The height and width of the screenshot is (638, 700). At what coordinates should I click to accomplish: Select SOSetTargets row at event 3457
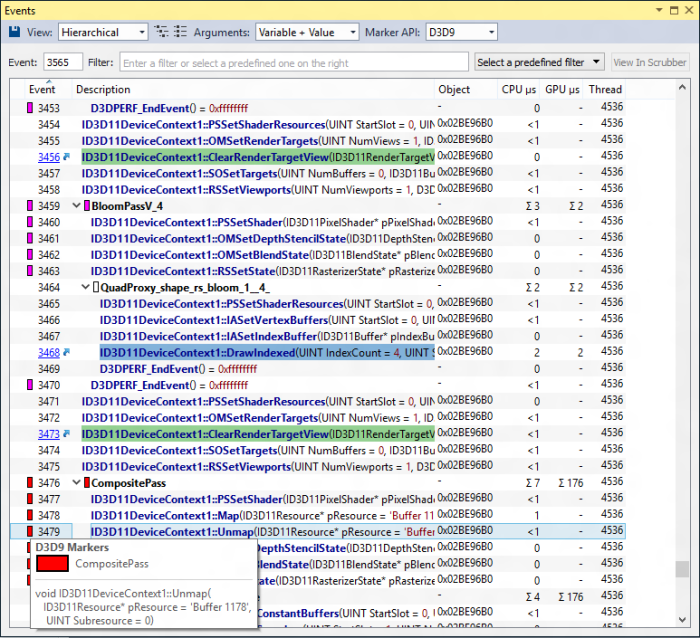click(318, 173)
